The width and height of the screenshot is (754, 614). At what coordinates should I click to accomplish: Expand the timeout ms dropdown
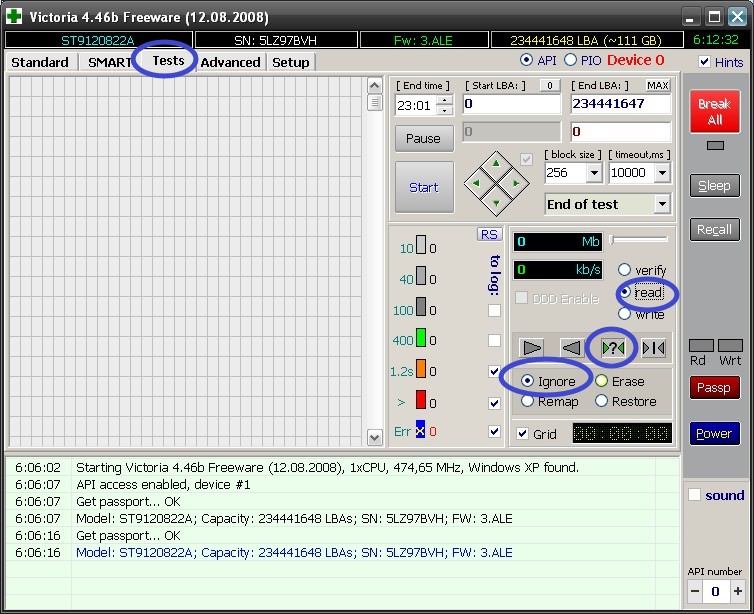coord(662,173)
